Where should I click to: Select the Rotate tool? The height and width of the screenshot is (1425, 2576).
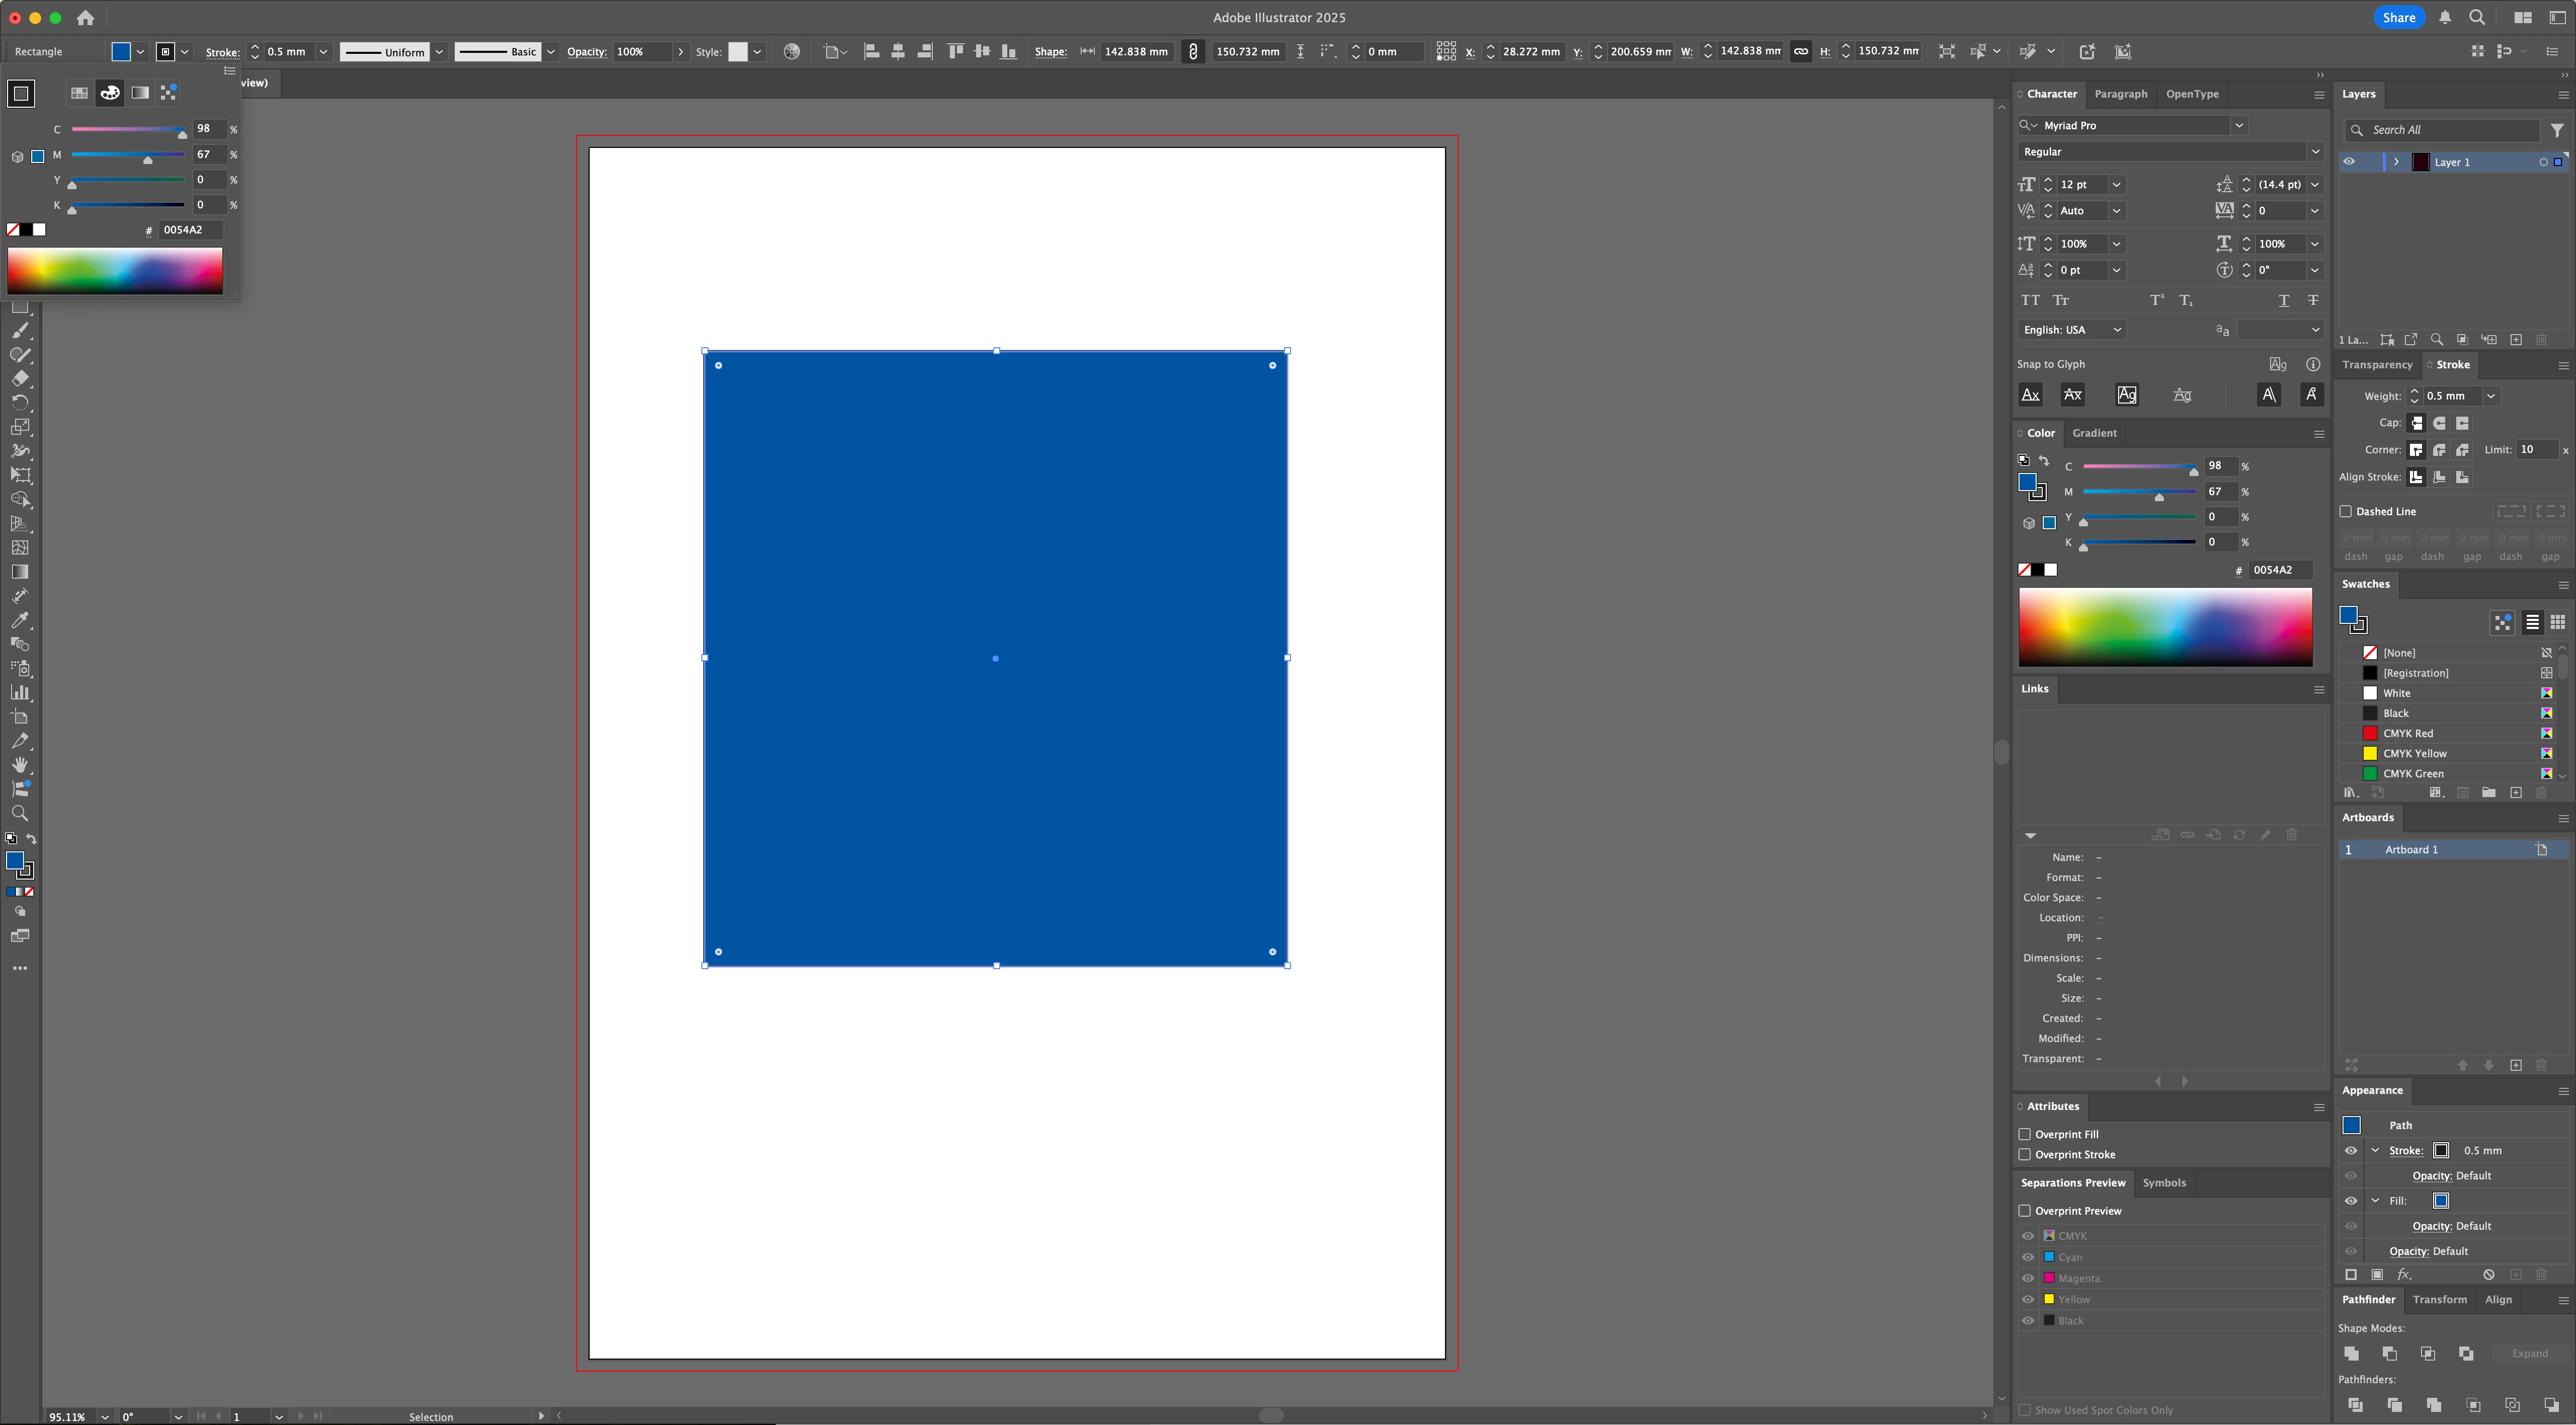[x=20, y=402]
